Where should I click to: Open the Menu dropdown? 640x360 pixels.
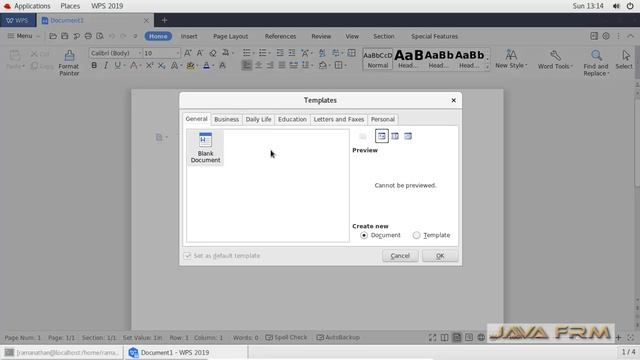[x=24, y=36]
